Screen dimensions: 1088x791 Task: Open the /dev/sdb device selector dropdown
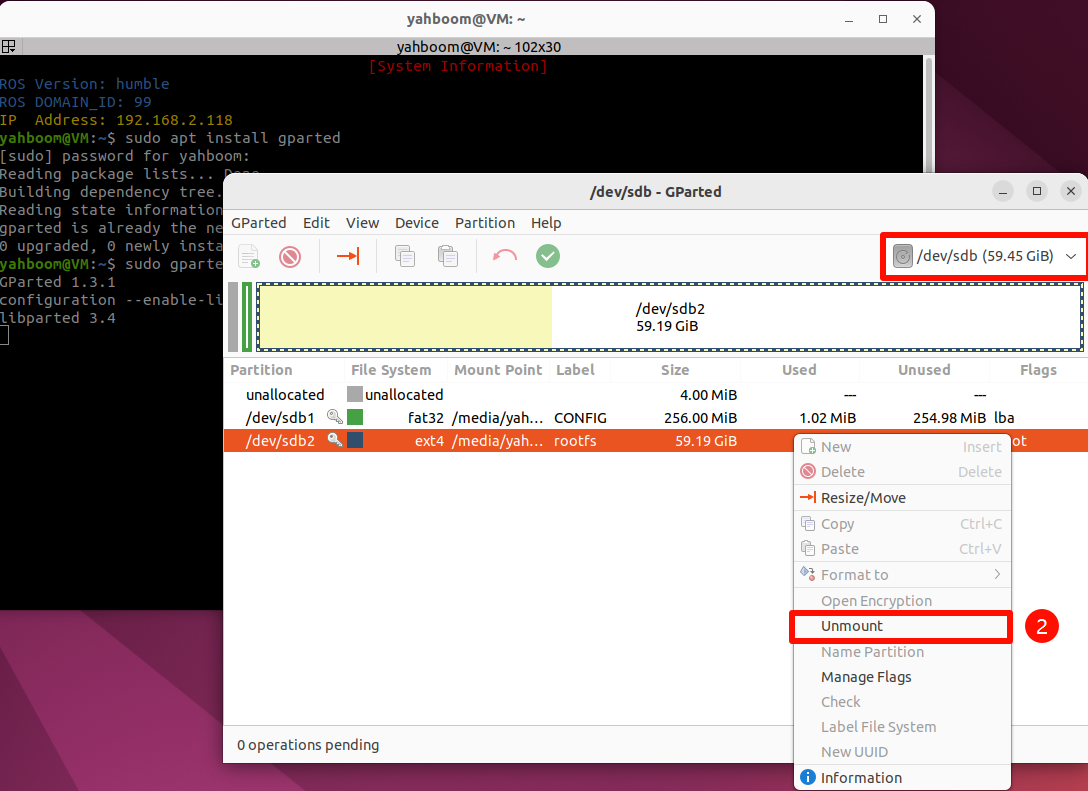[x=985, y=256]
